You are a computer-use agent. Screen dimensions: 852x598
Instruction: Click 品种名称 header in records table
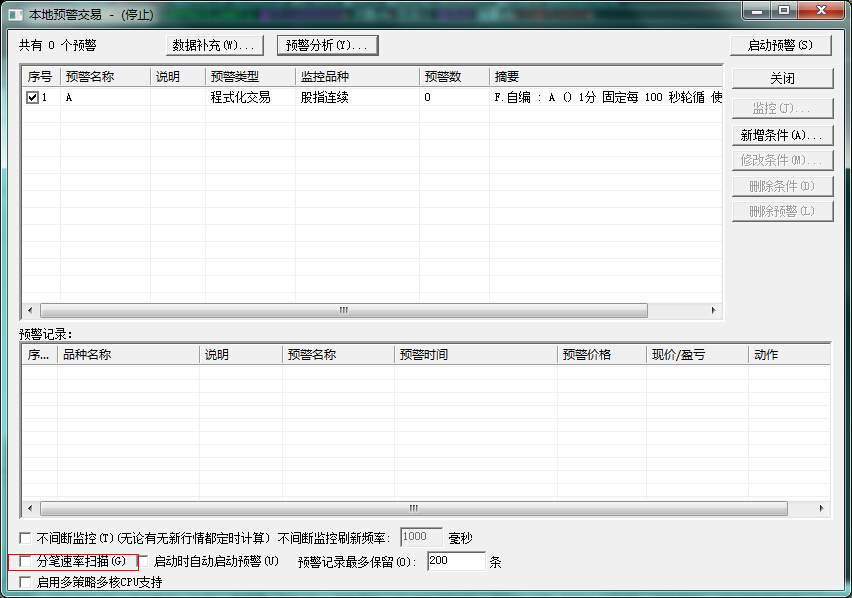click(x=128, y=355)
